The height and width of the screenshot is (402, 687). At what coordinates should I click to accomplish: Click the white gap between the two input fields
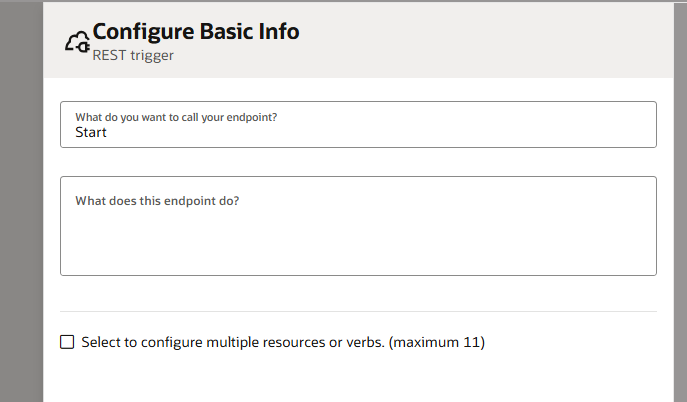click(358, 162)
